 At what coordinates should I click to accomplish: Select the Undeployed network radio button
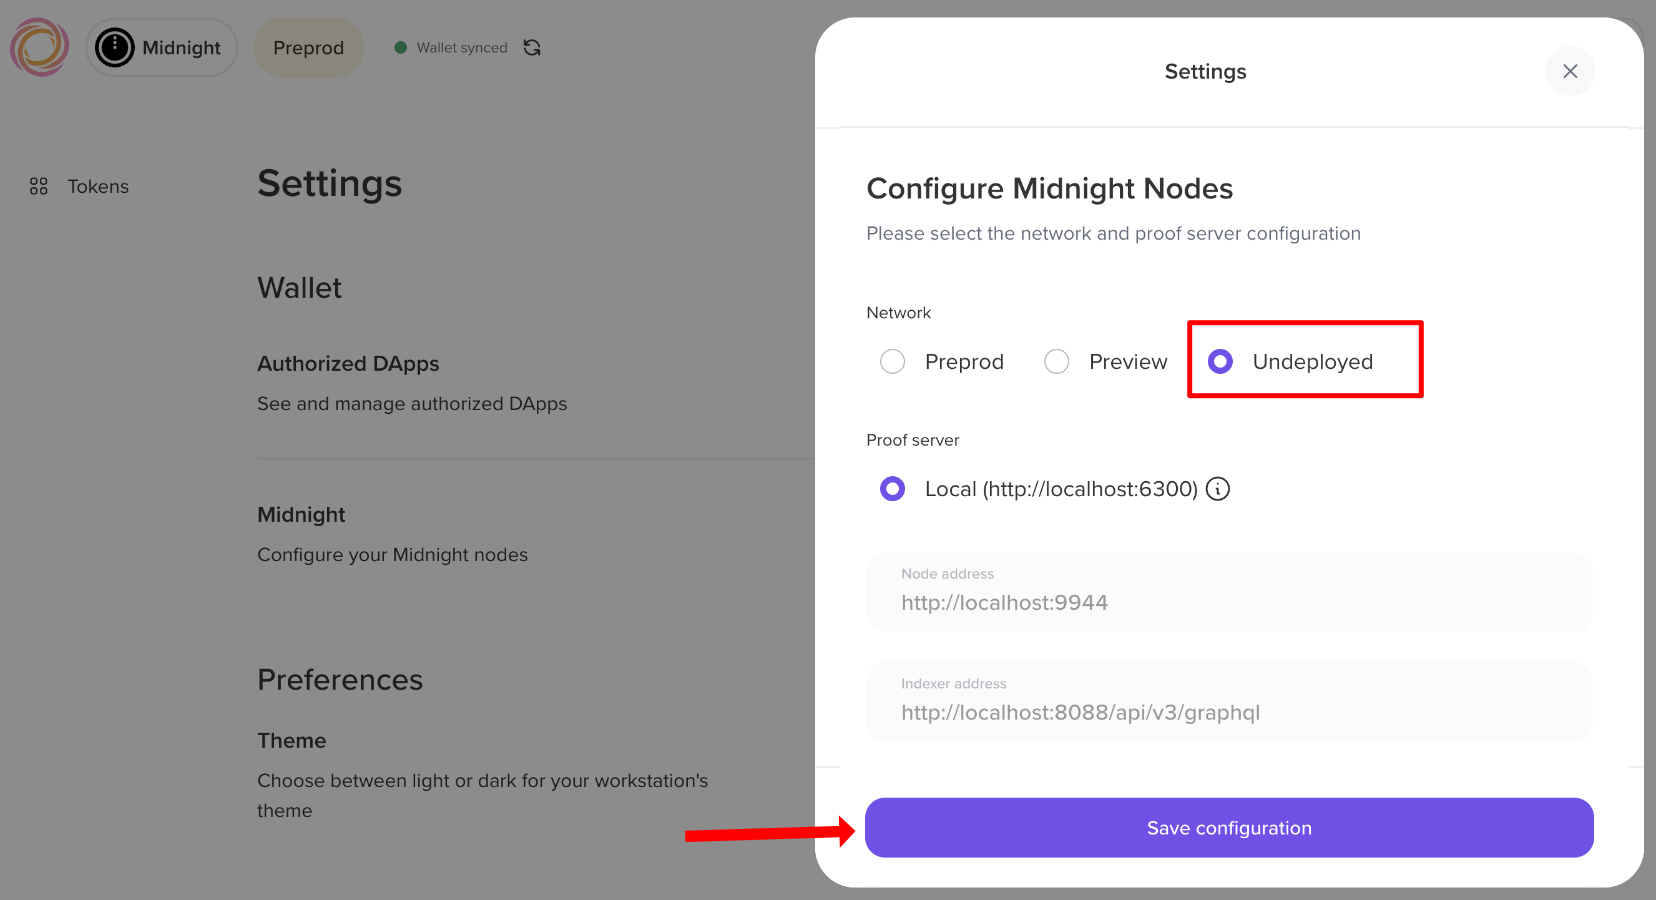[x=1221, y=361]
